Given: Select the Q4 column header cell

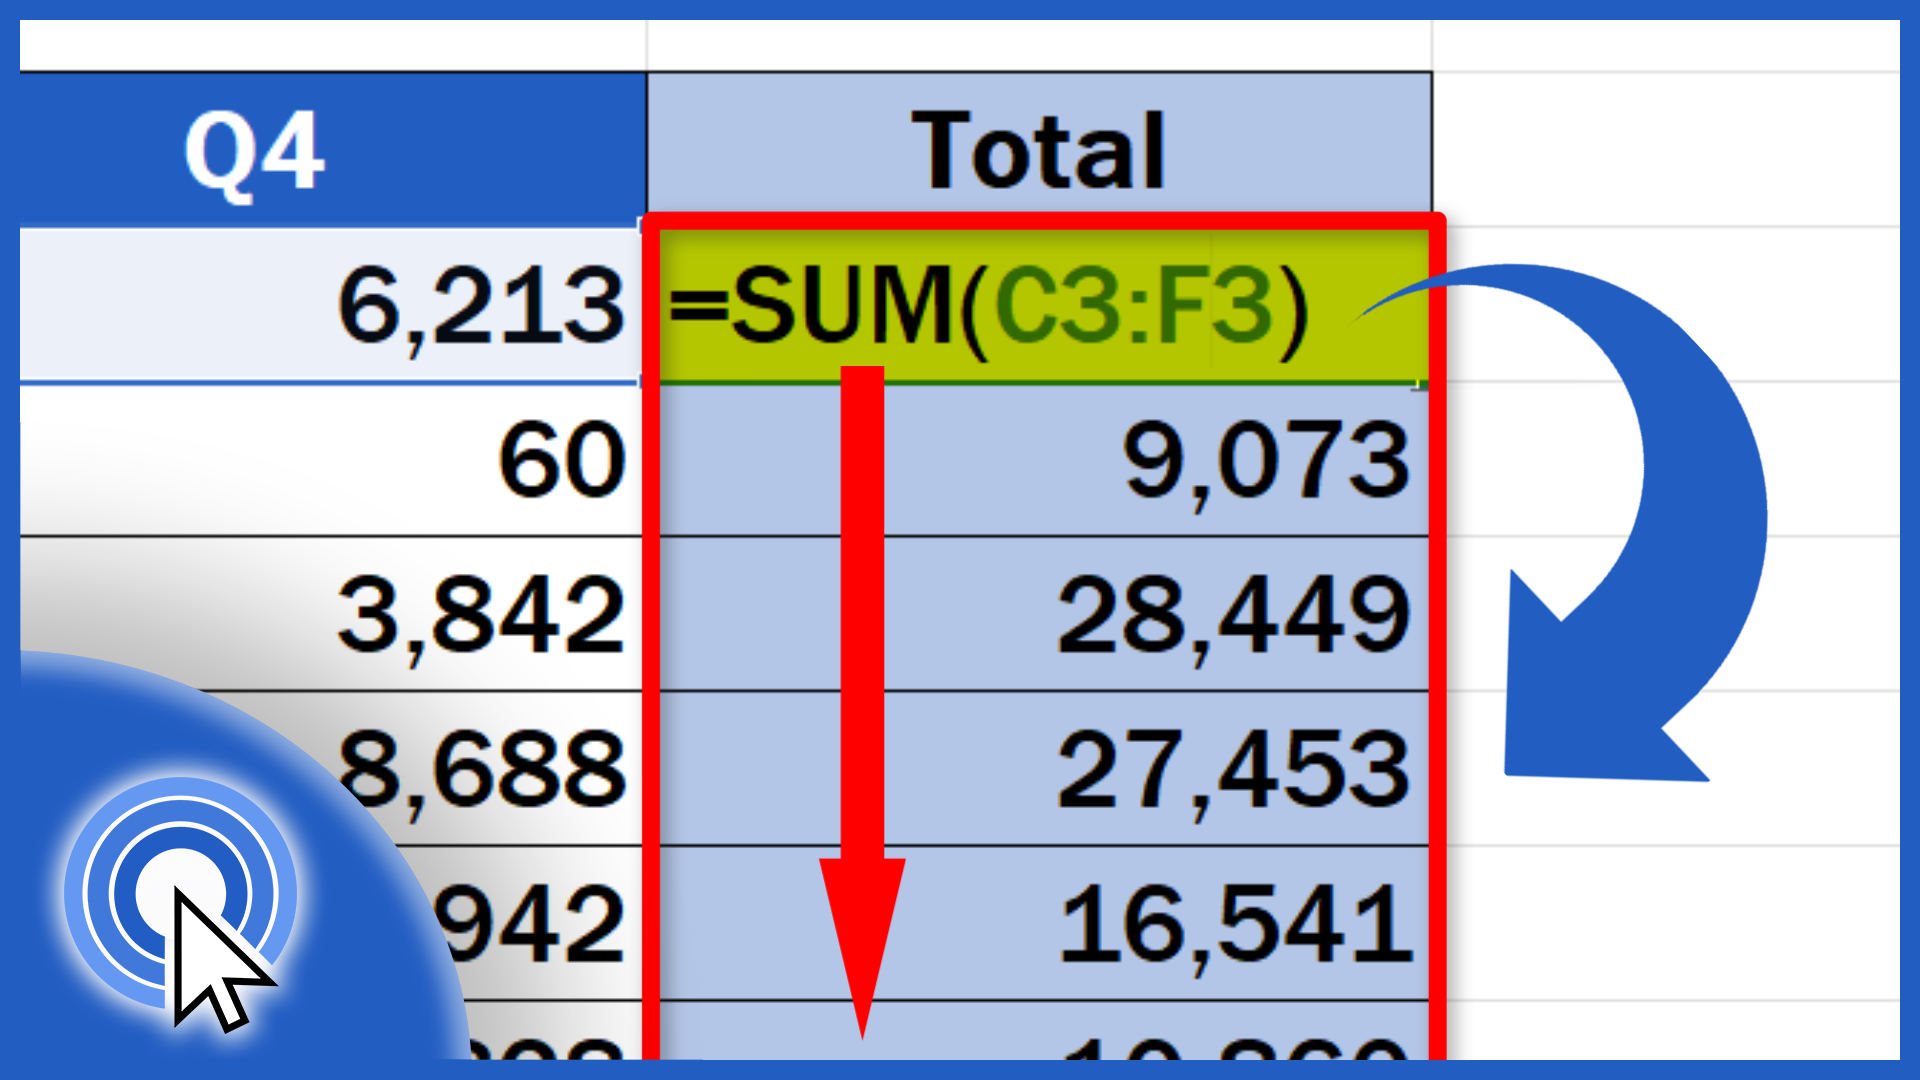Looking at the screenshot, I should 333,150.
